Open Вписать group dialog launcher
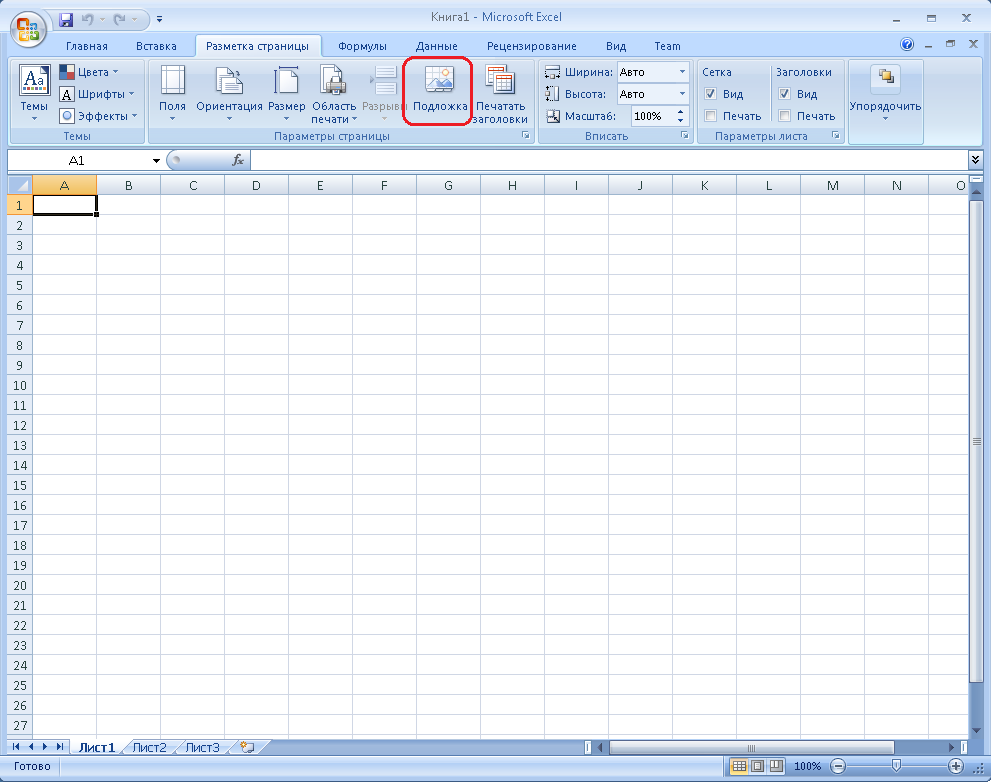This screenshot has height=782, width=991. coord(684,135)
